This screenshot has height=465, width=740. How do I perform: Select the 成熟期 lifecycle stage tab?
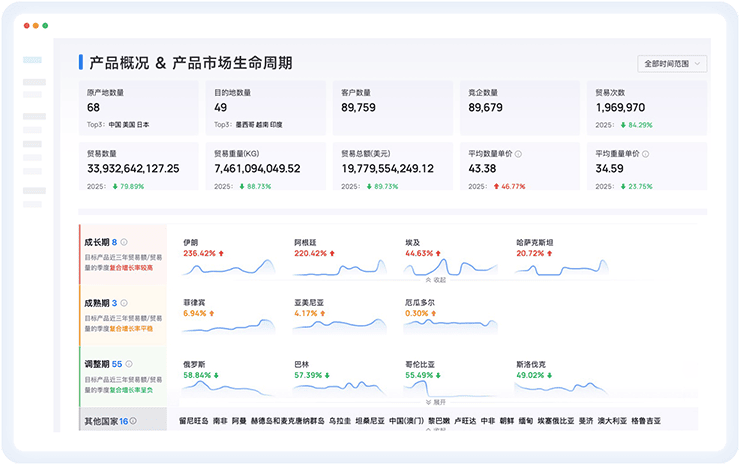100,302
